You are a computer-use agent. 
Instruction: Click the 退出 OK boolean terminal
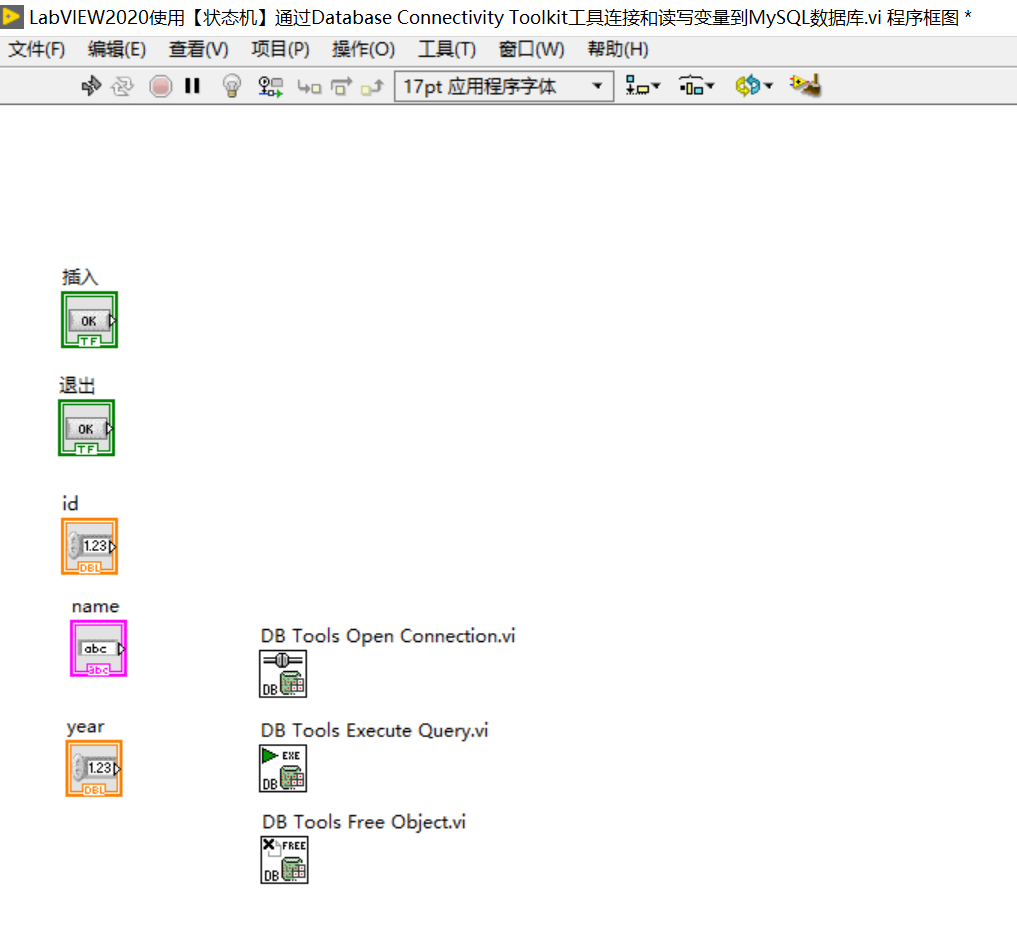coord(87,427)
